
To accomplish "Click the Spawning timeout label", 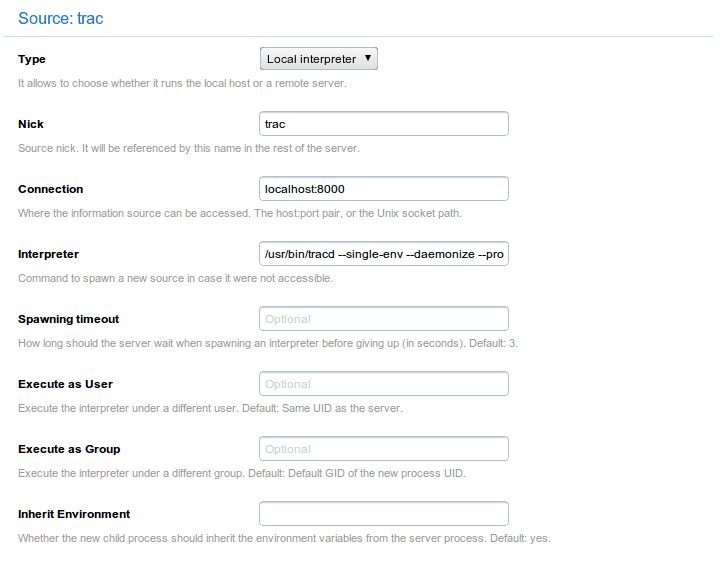I will point(69,320).
